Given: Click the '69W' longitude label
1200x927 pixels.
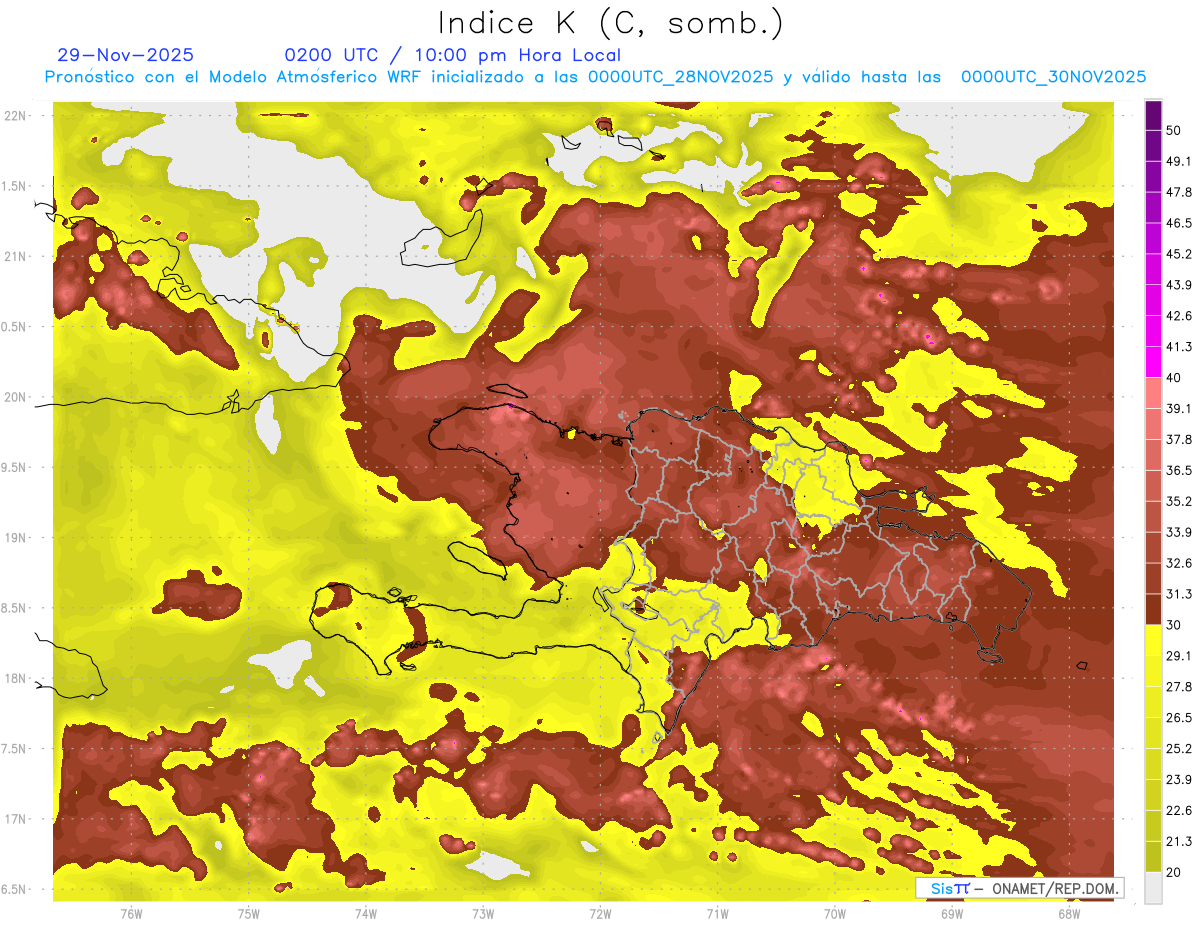Looking at the screenshot, I should [952, 914].
